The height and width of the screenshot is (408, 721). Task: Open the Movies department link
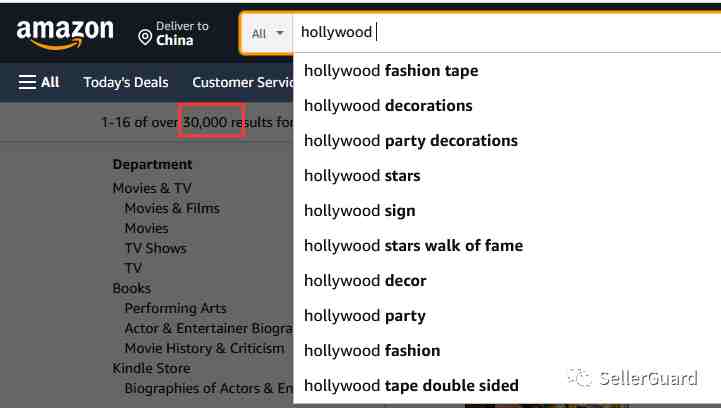146,228
